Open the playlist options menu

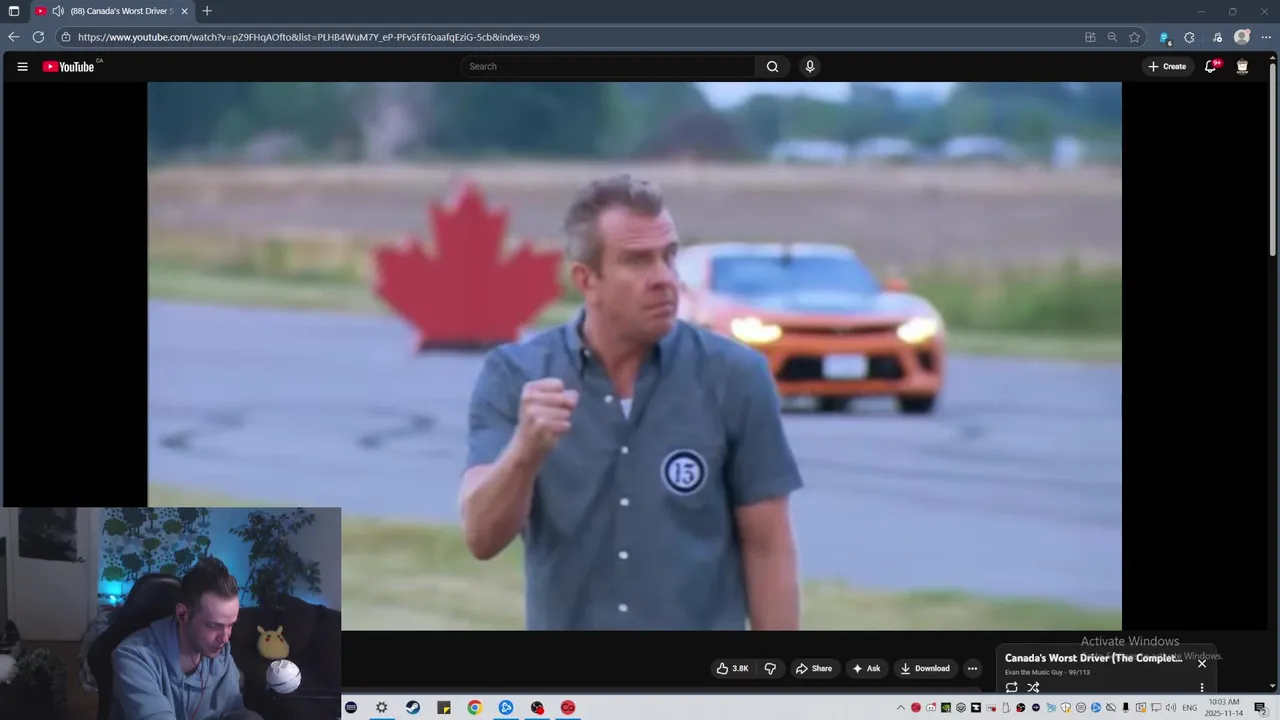click(1202, 688)
